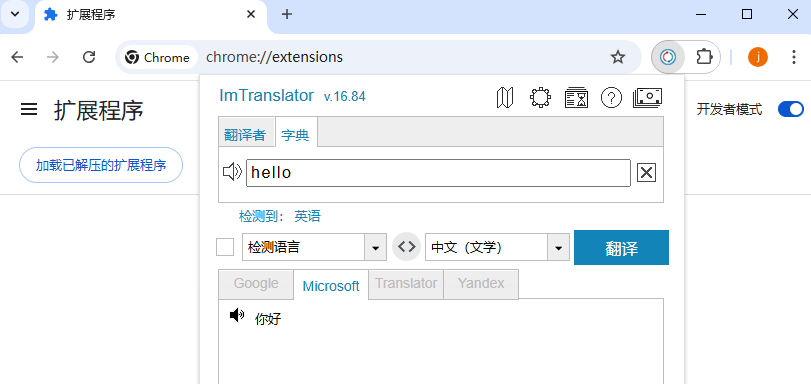The image size is (811, 384).
Task: Bookmark this page with star icon
Action: [x=618, y=57]
